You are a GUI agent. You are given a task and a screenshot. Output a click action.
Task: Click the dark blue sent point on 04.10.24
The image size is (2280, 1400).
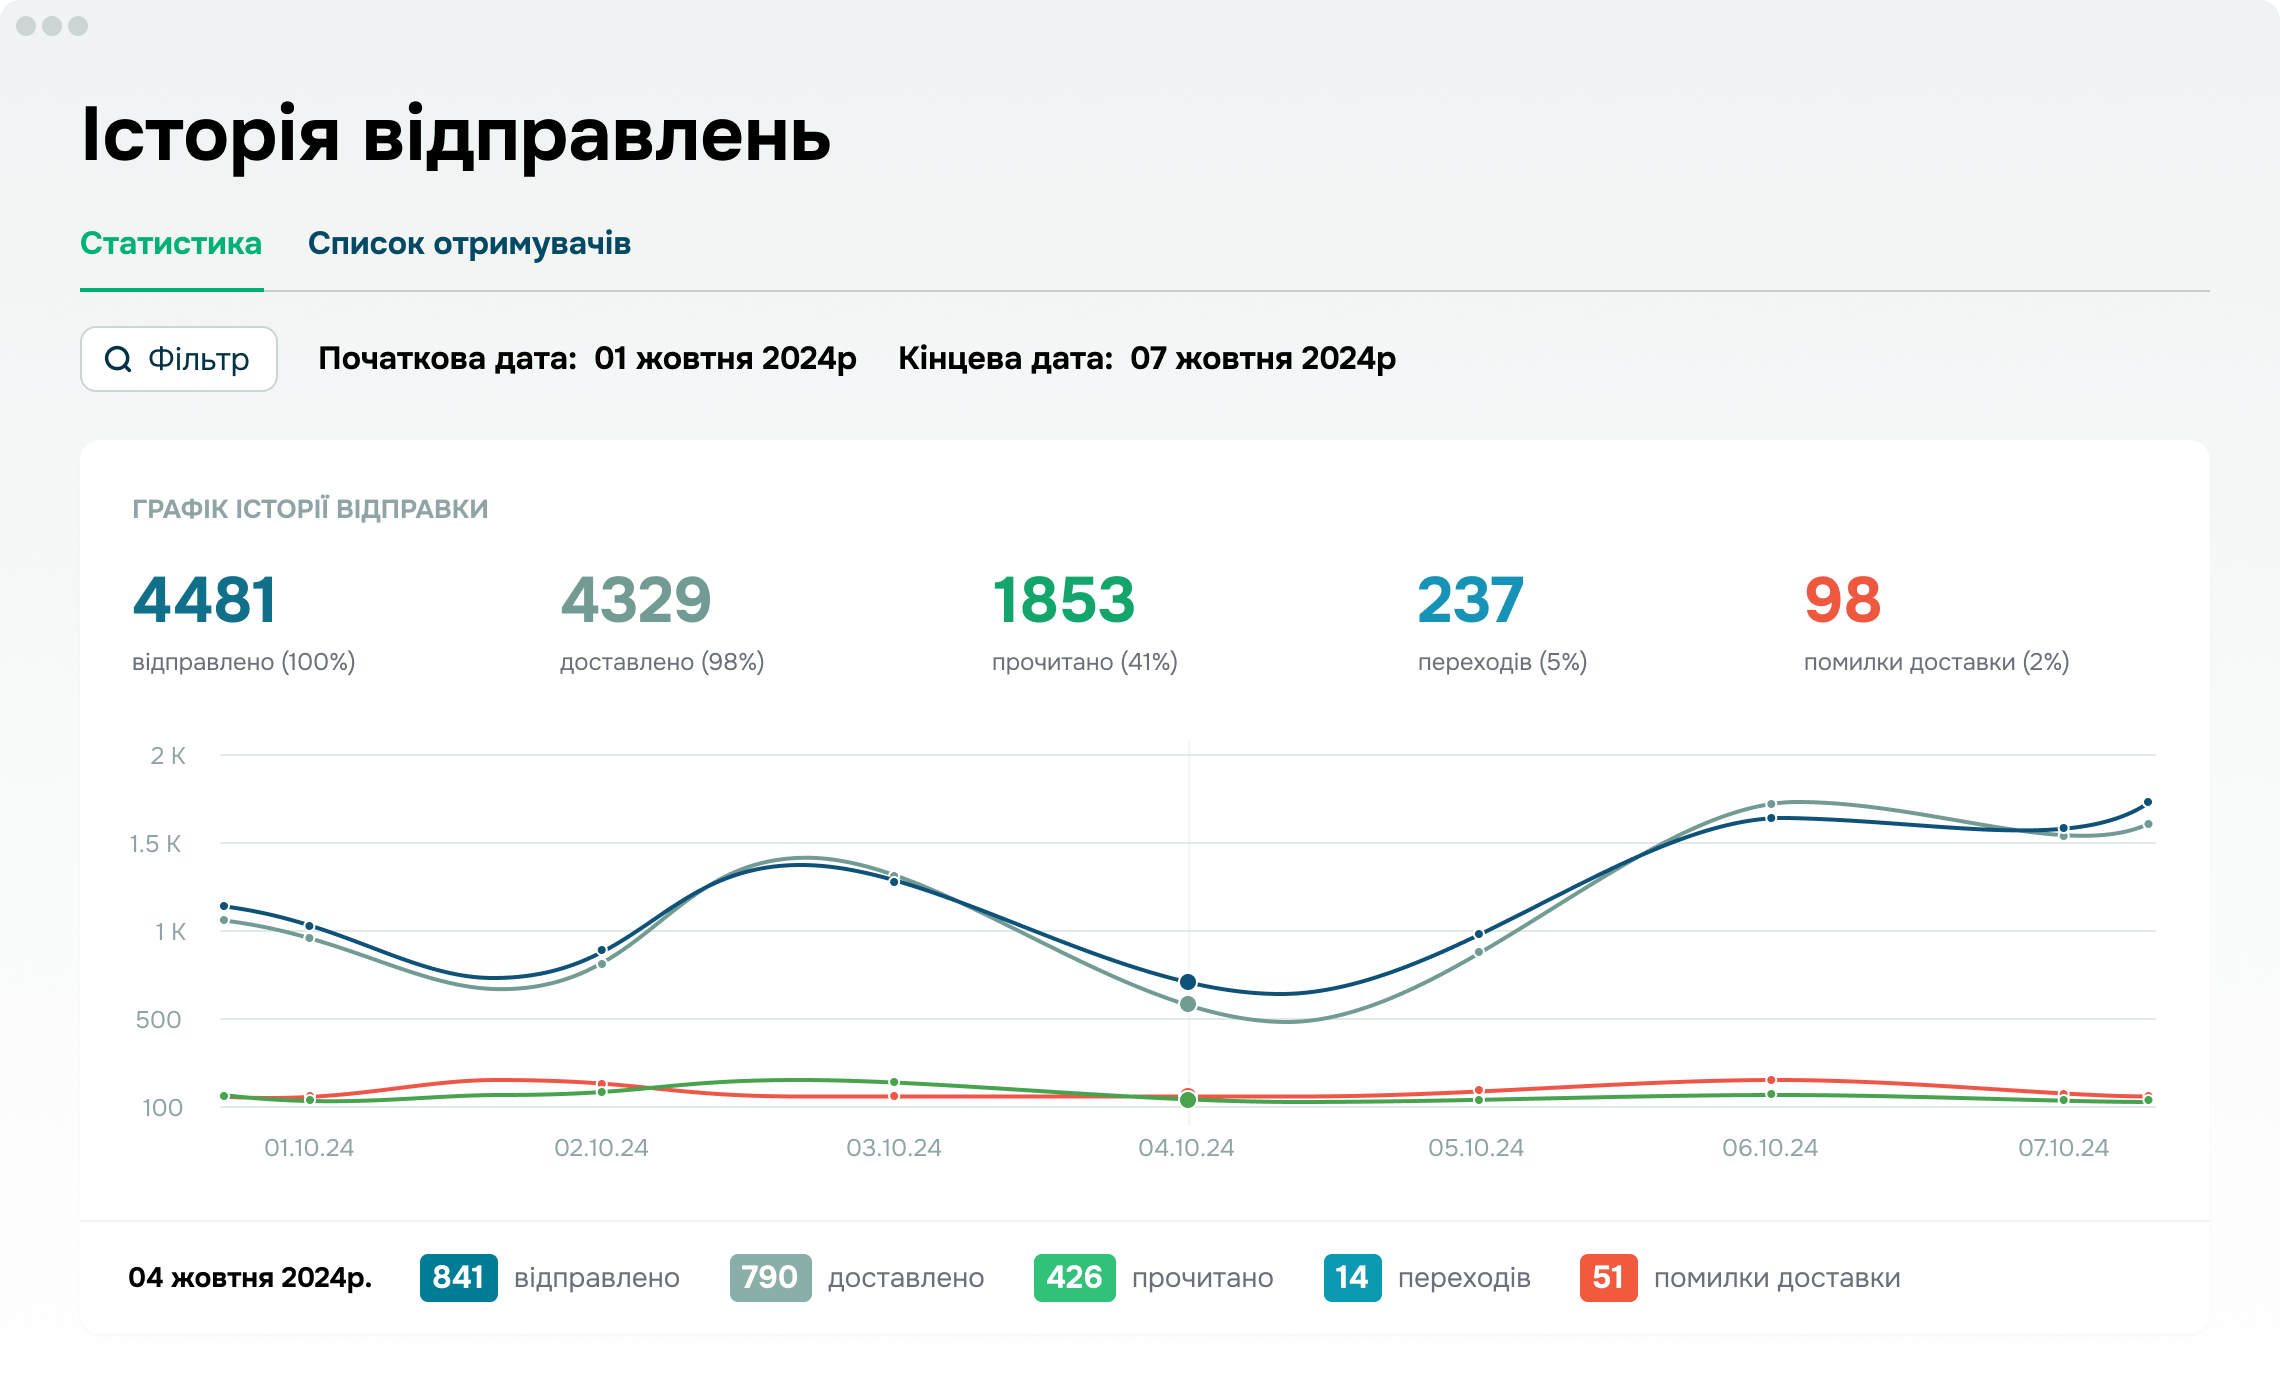pos(1188,982)
